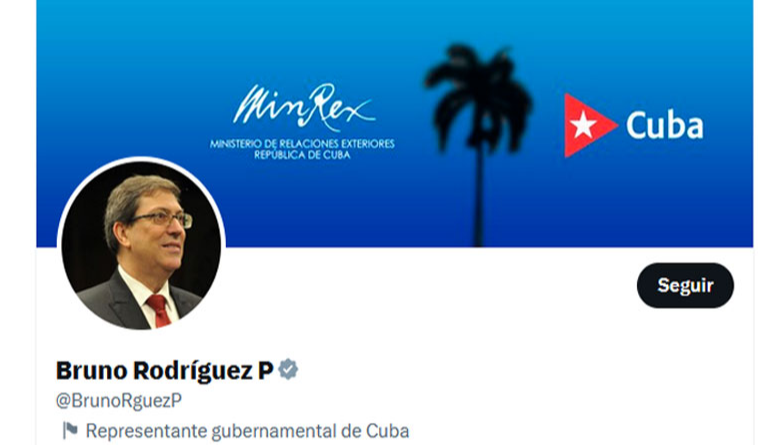The width and height of the screenshot is (778, 445).
Task: Open the circular profile photo
Action: click(x=141, y=245)
